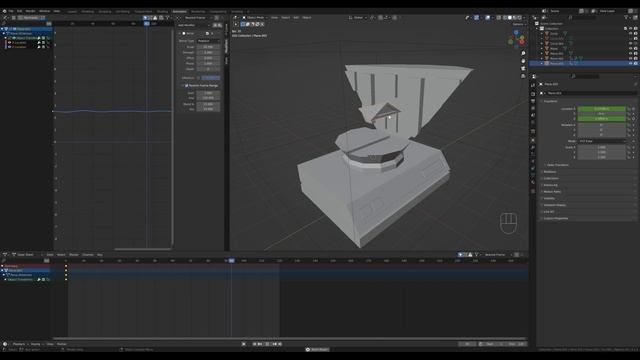The image size is (640, 360).
Task: Select Plane.003 row in the outliner
Action: point(584,64)
